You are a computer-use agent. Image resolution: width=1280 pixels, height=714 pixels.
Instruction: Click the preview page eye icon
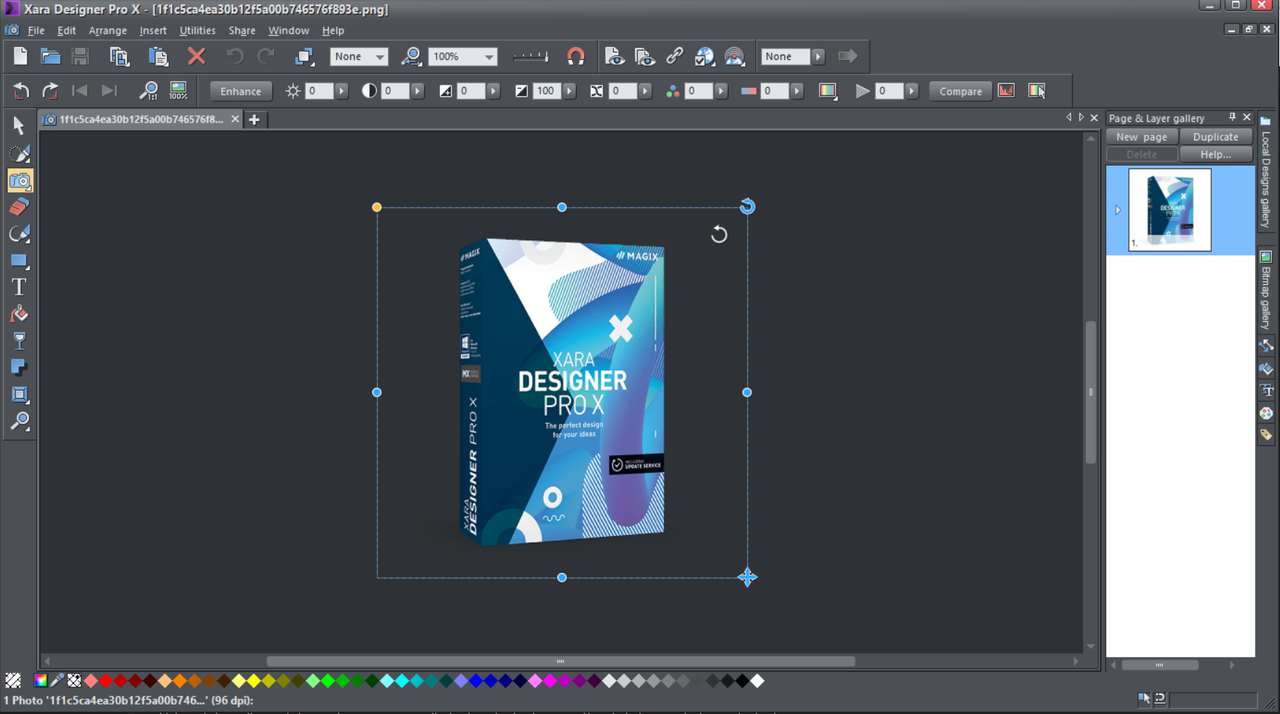[615, 57]
